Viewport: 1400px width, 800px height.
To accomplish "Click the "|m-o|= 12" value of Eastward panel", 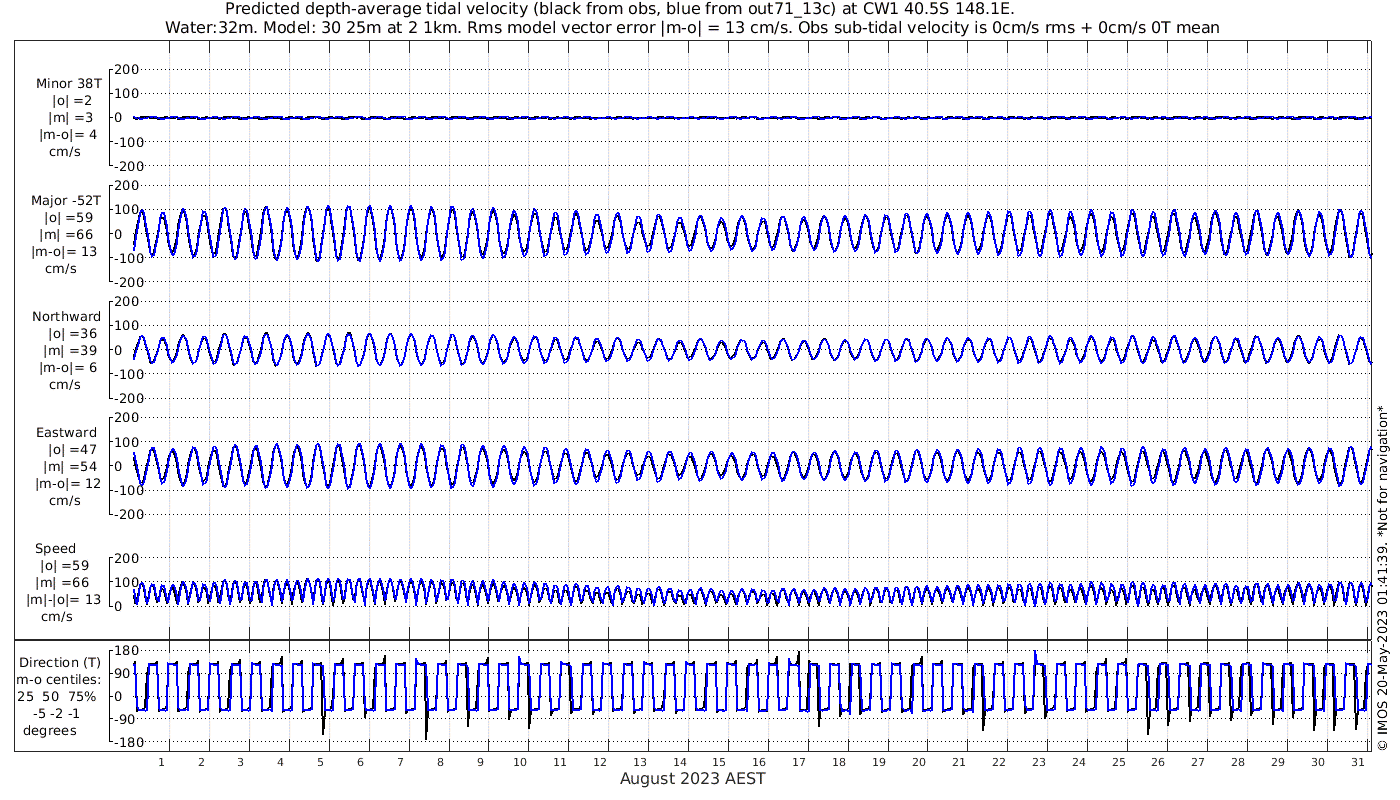I will tap(66, 484).
